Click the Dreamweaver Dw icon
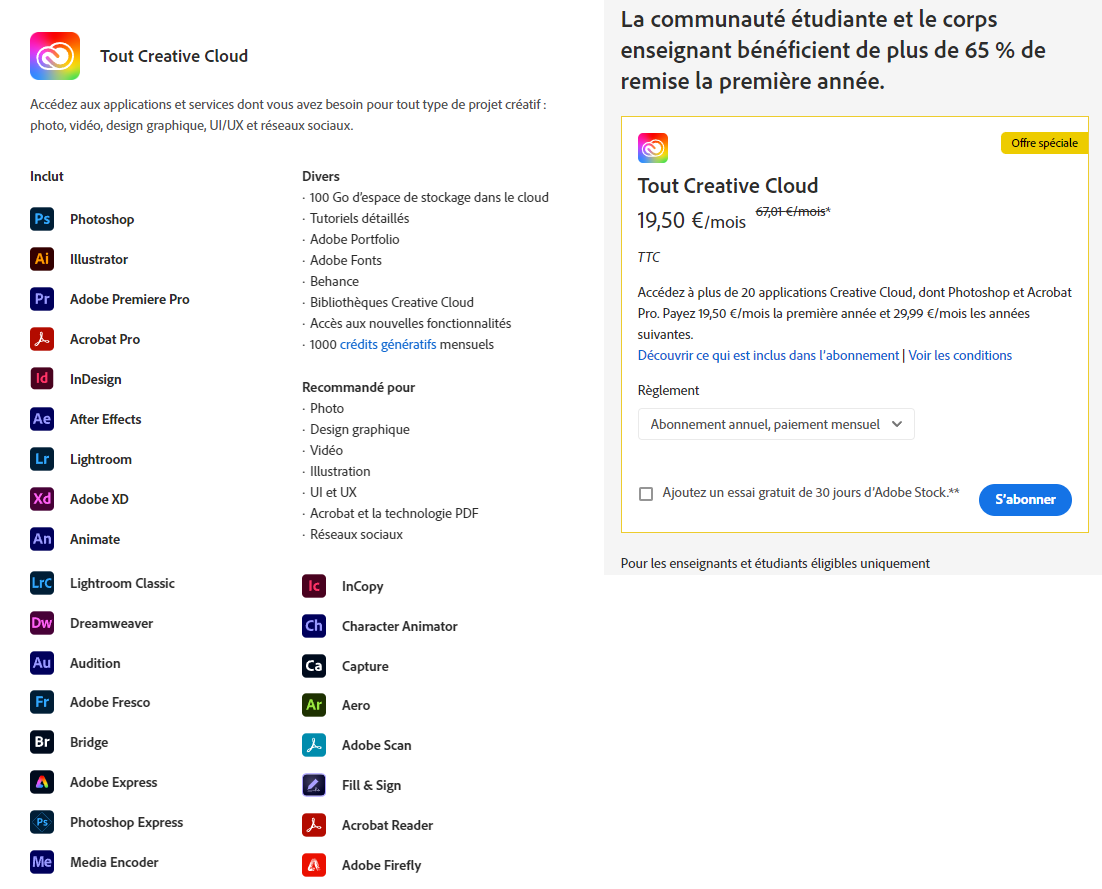This screenshot has width=1102, height=889. click(42, 623)
